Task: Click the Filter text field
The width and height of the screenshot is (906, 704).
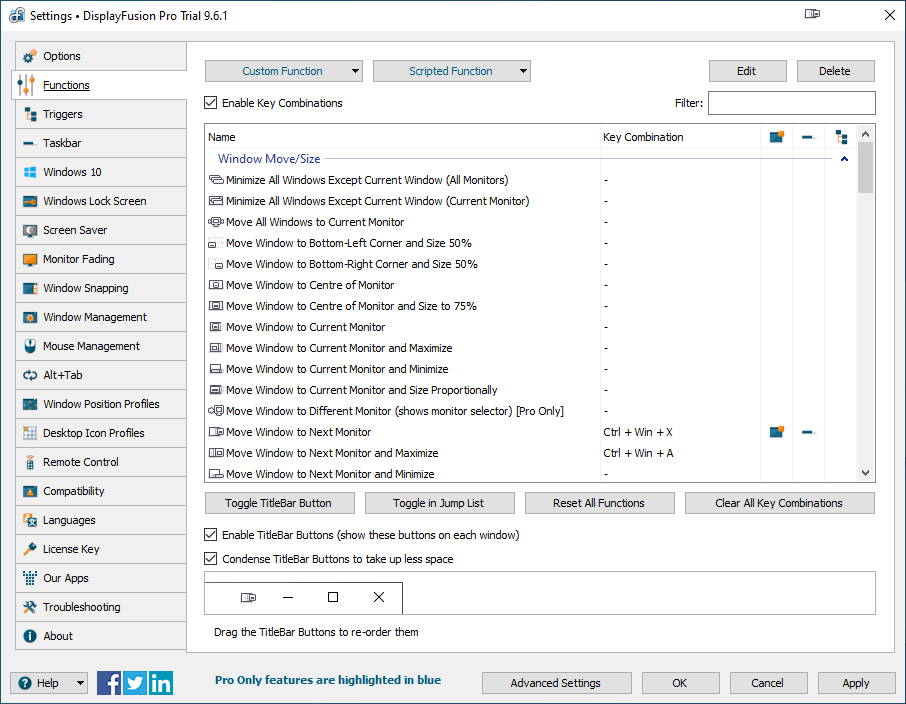Action: tap(792, 103)
